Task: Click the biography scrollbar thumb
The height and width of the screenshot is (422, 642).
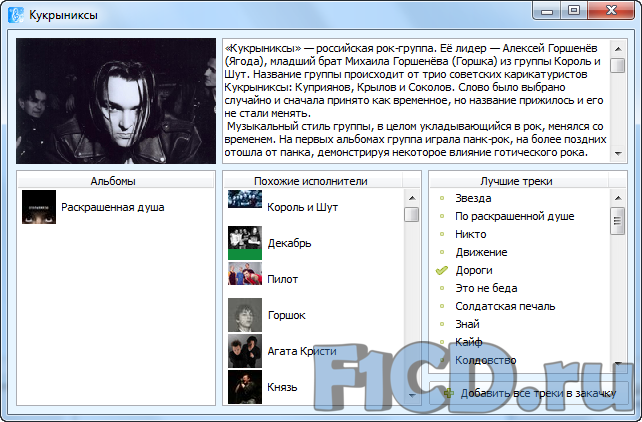Action: pos(618,65)
